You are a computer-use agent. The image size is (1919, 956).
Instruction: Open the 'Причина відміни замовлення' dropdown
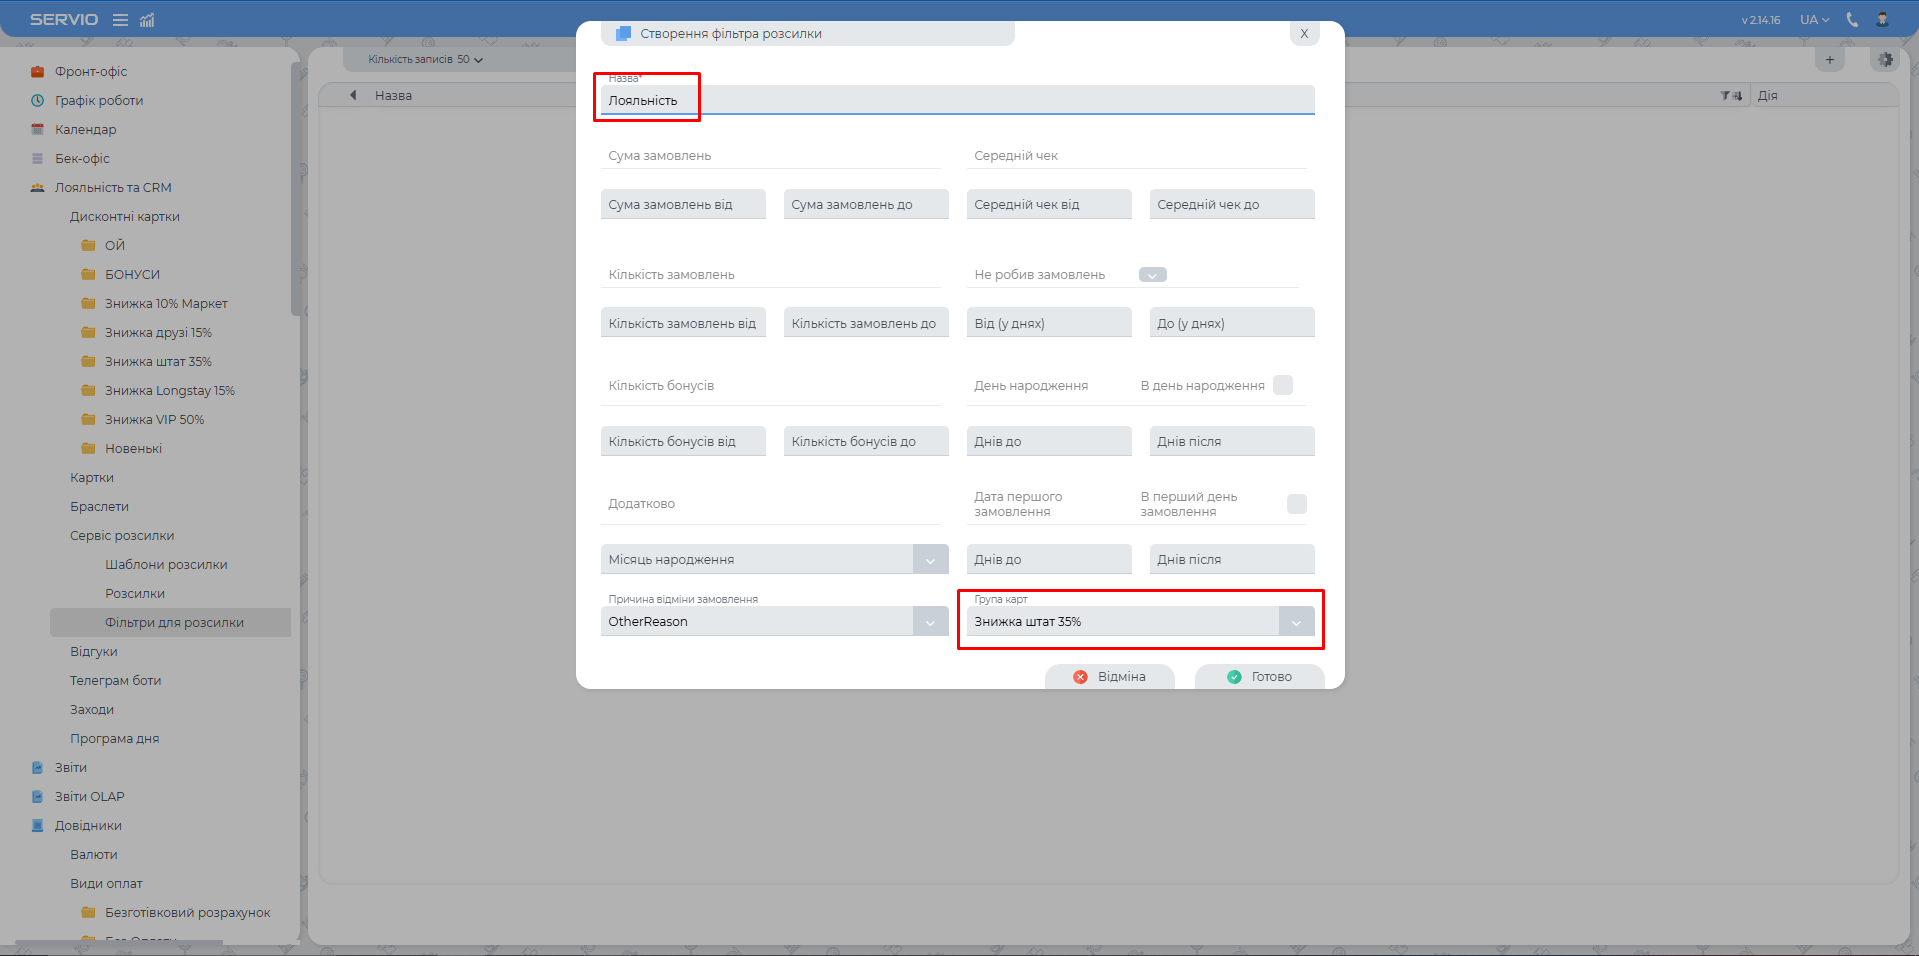[x=930, y=622]
